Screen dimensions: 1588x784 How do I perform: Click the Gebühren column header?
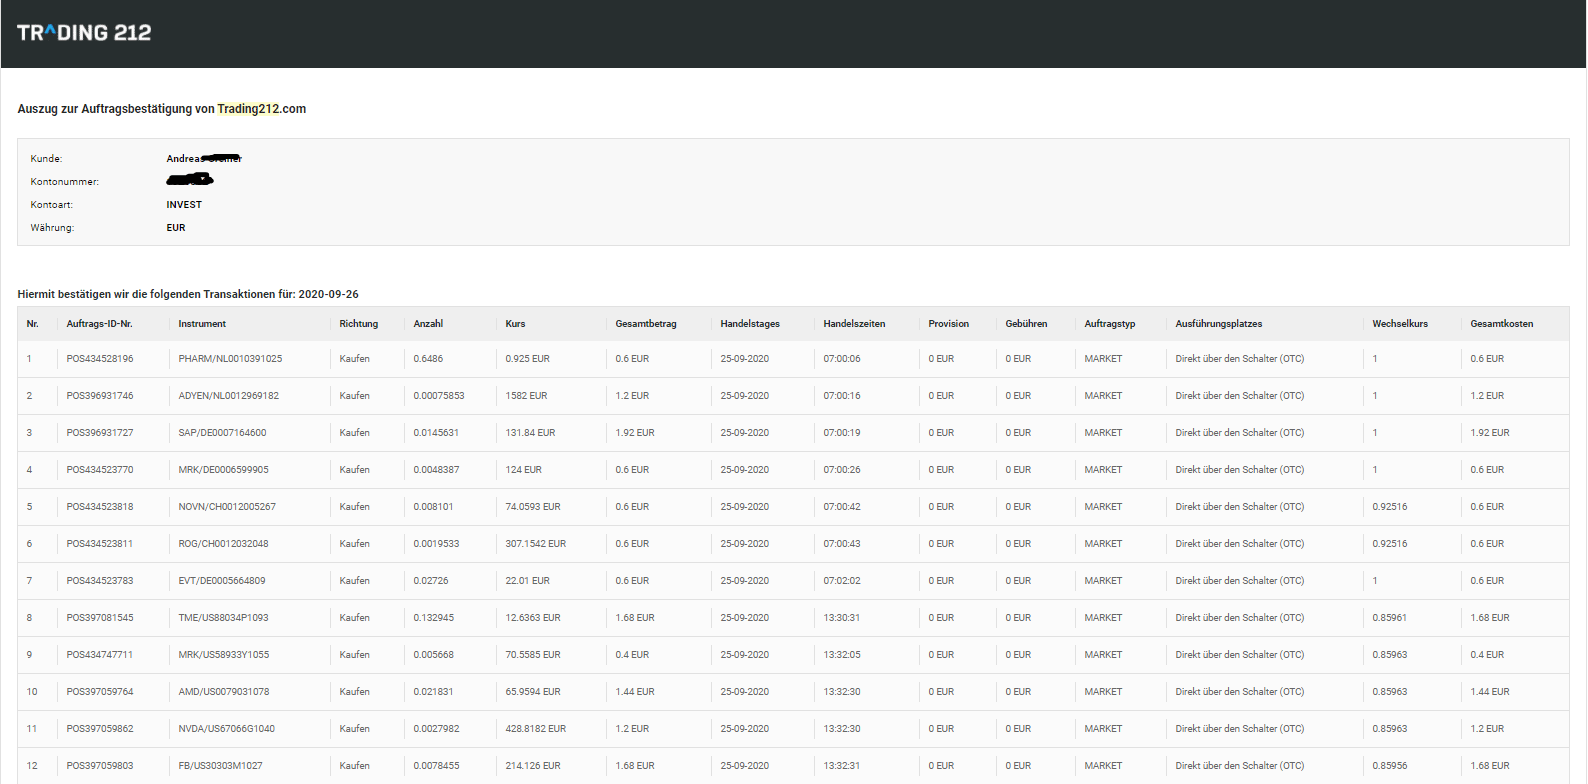coord(1027,324)
